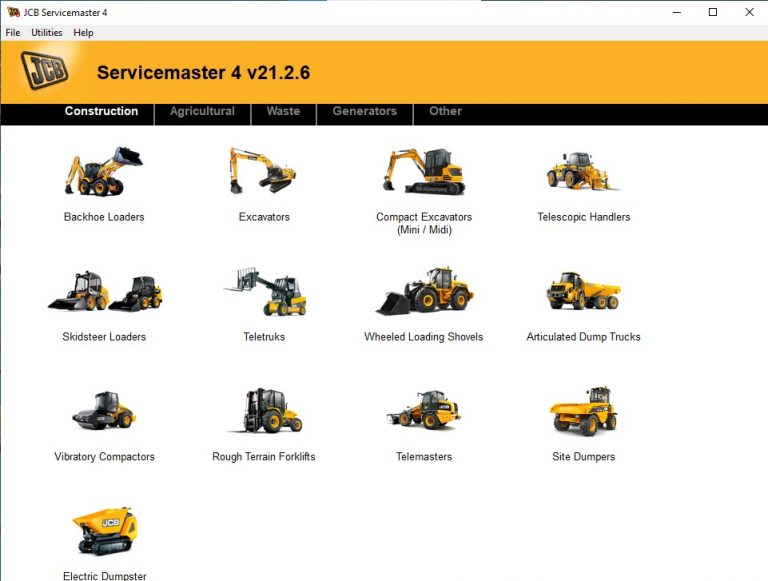This screenshot has height=581, width=768.
Task: Open the Rough Terrain Forklifts icon
Action: pos(264,411)
